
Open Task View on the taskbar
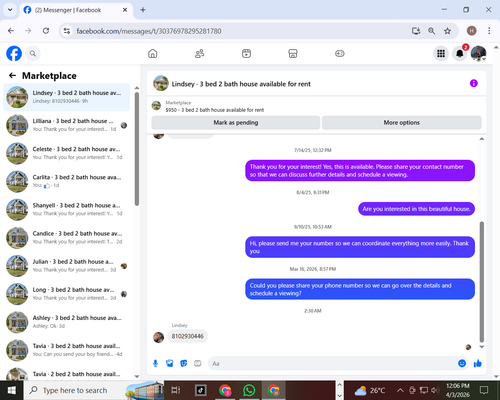pos(176,390)
